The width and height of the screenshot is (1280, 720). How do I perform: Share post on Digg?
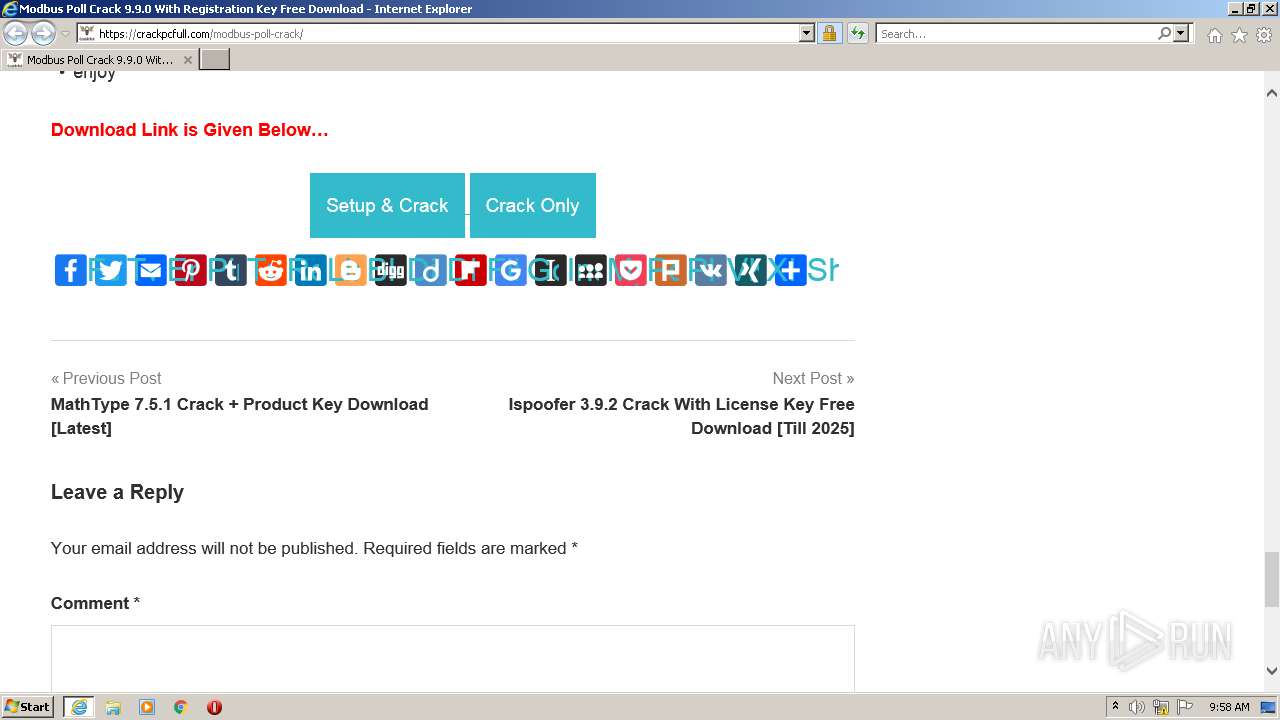391,270
